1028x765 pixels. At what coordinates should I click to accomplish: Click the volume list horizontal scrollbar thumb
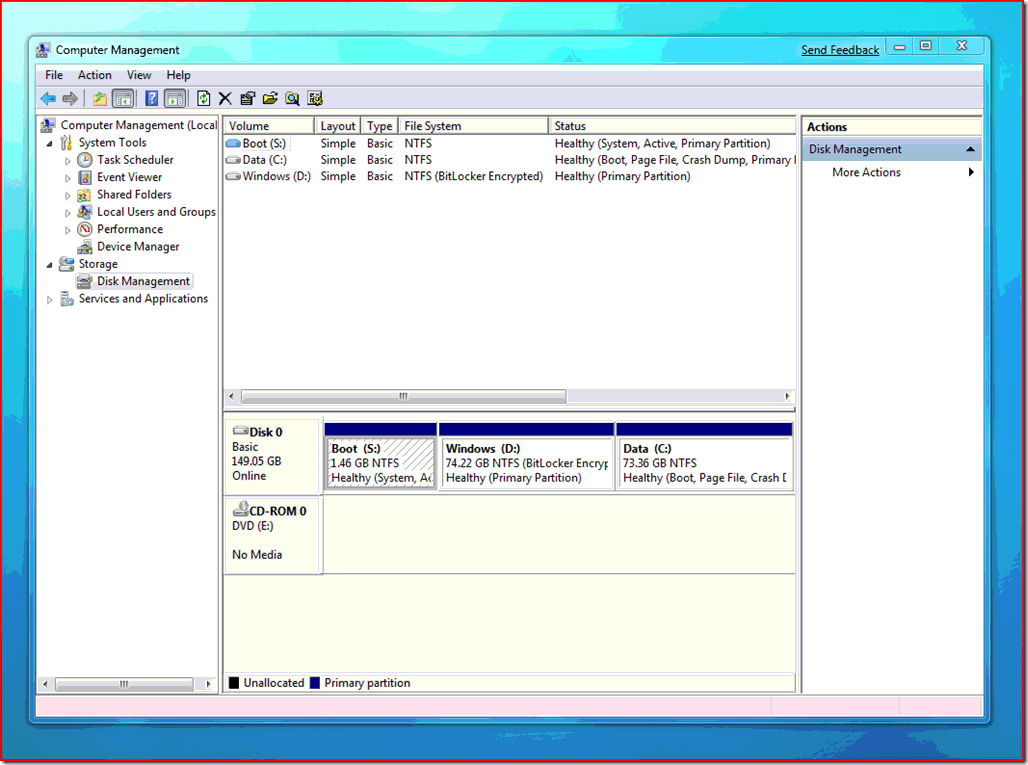coord(403,396)
